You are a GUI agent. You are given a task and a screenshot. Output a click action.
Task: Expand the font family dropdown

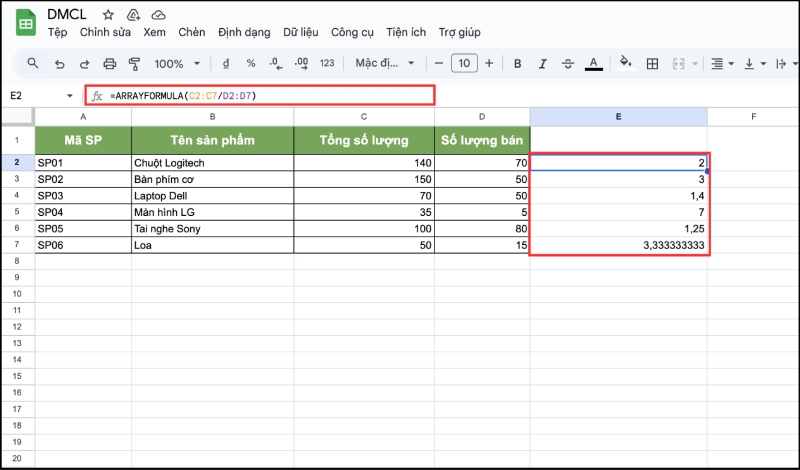point(385,64)
